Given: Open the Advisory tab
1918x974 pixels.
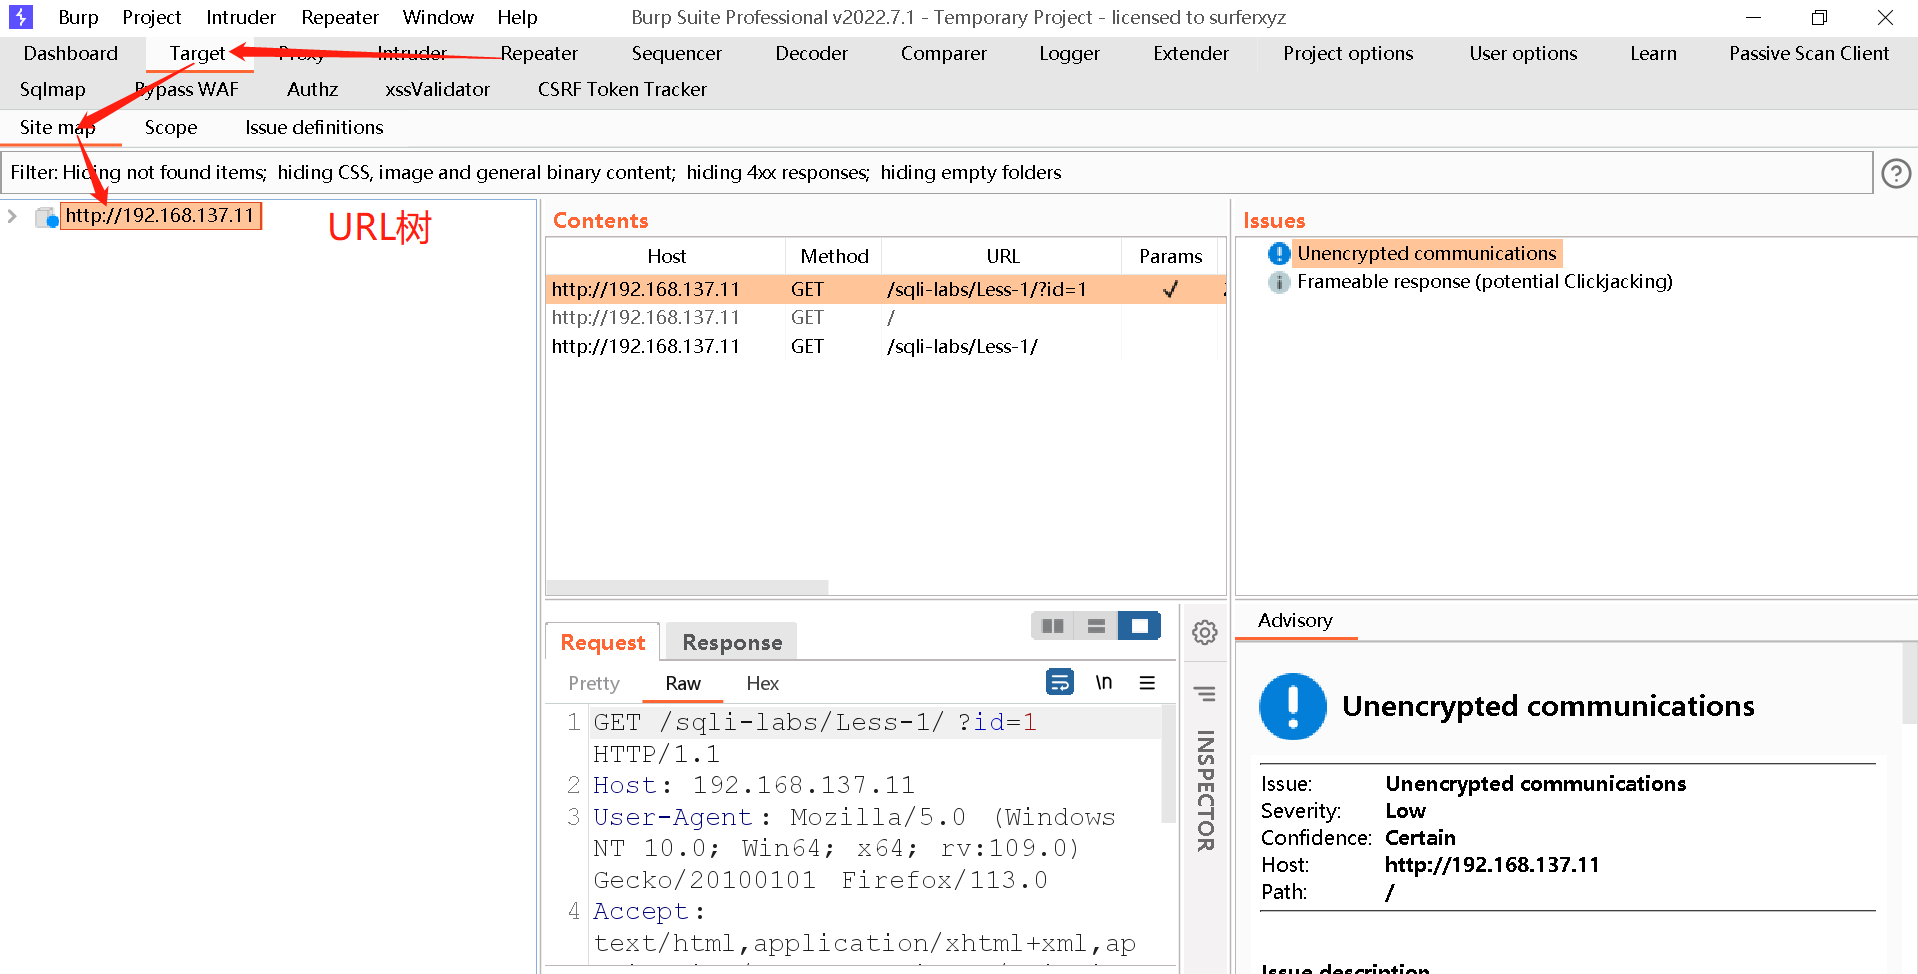Looking at the screenshot, I should click(x=1295, y=620).
